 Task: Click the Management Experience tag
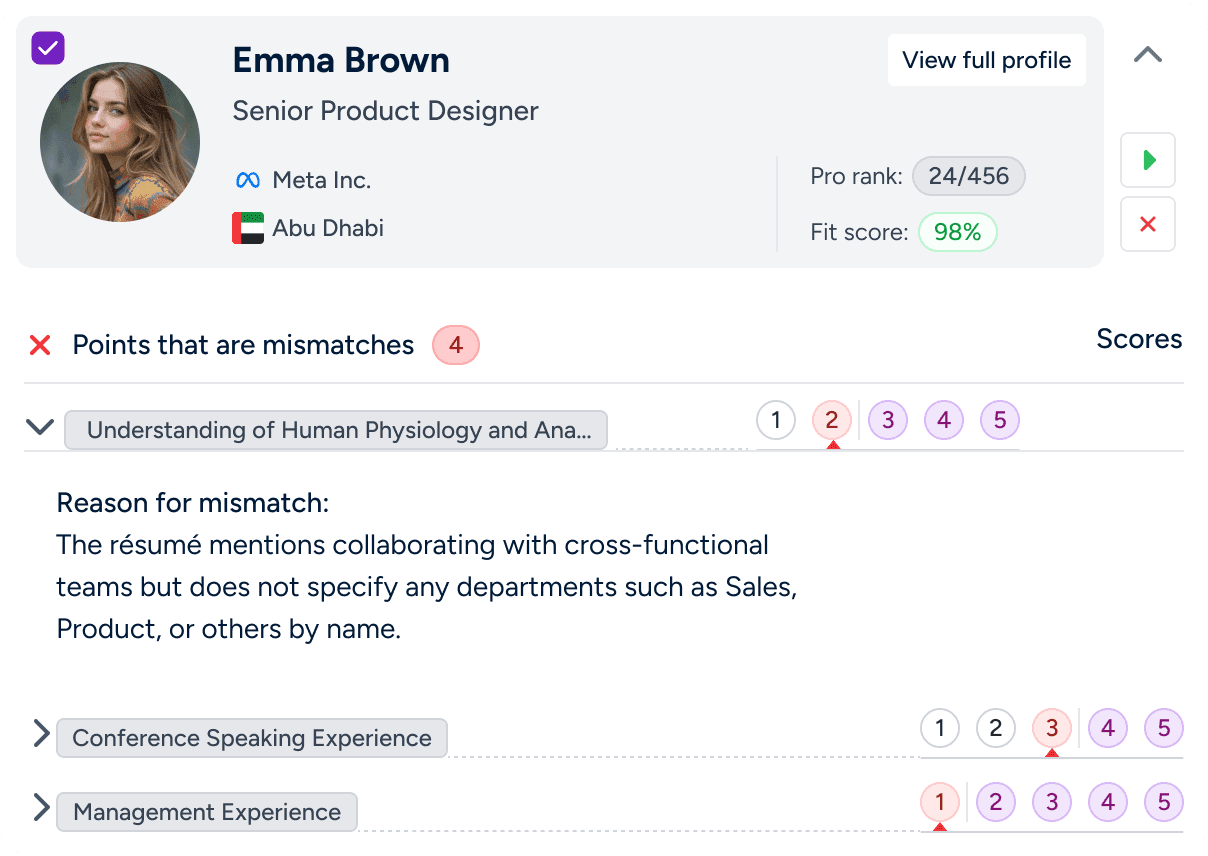(x=207, y=812)
